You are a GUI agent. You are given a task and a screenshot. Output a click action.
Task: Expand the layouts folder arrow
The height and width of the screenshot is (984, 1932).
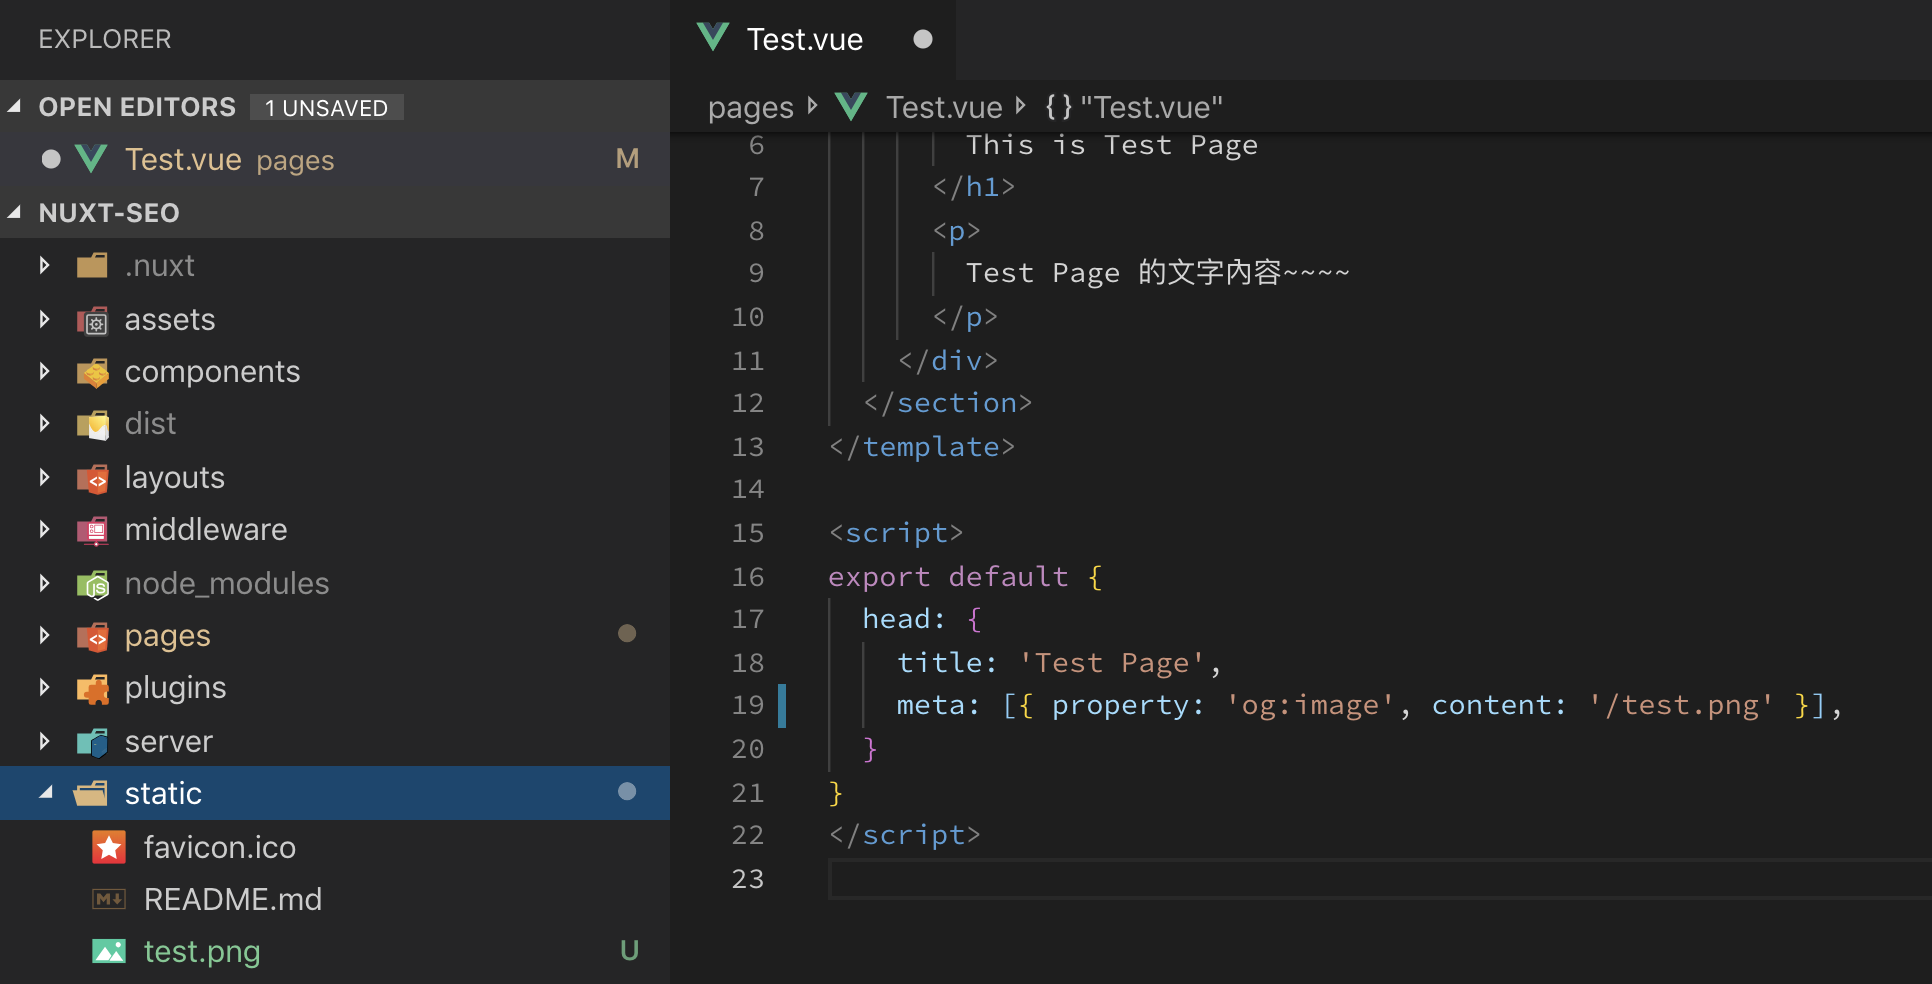[45, 478]
